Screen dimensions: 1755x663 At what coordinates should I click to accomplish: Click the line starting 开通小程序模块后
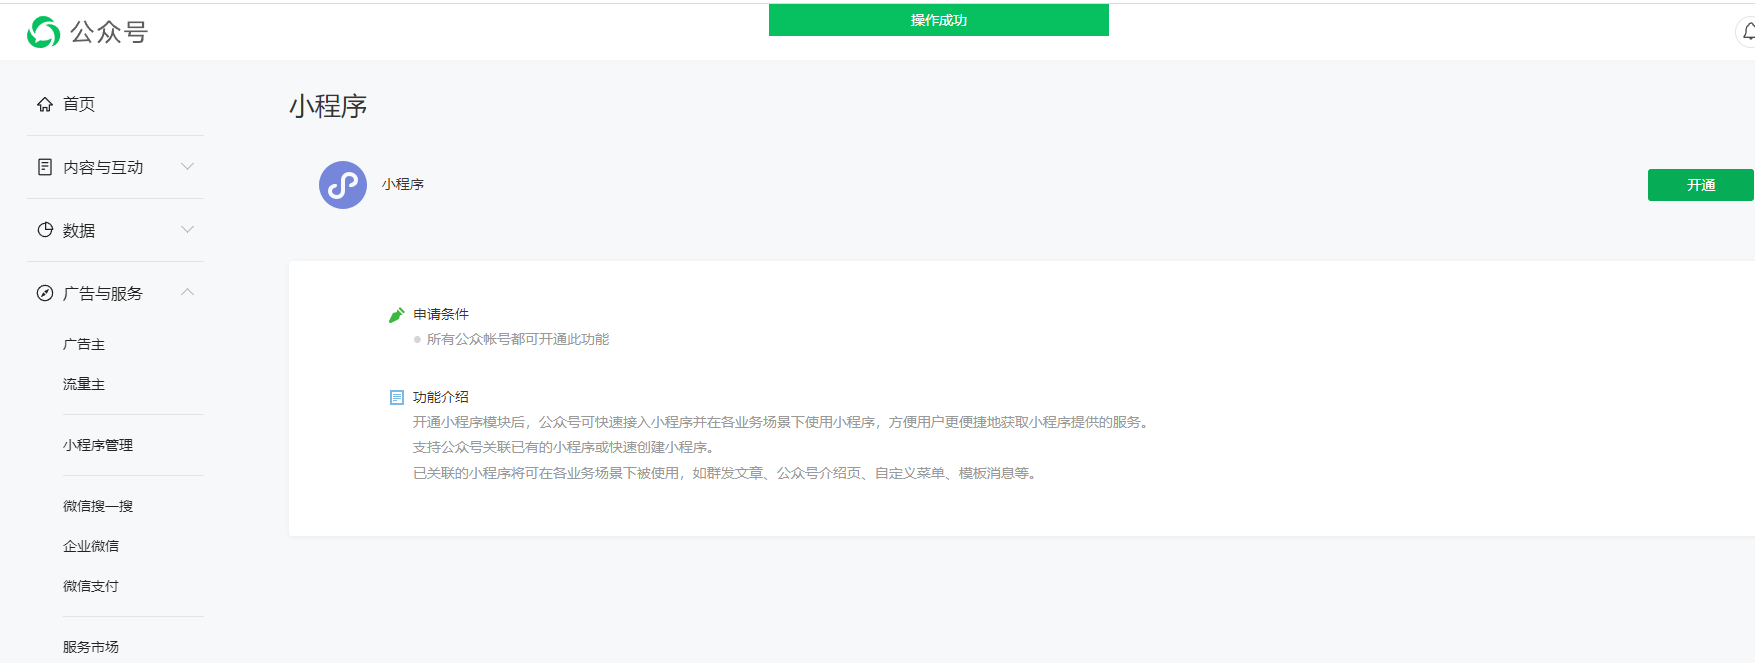(x=783, y=422)
